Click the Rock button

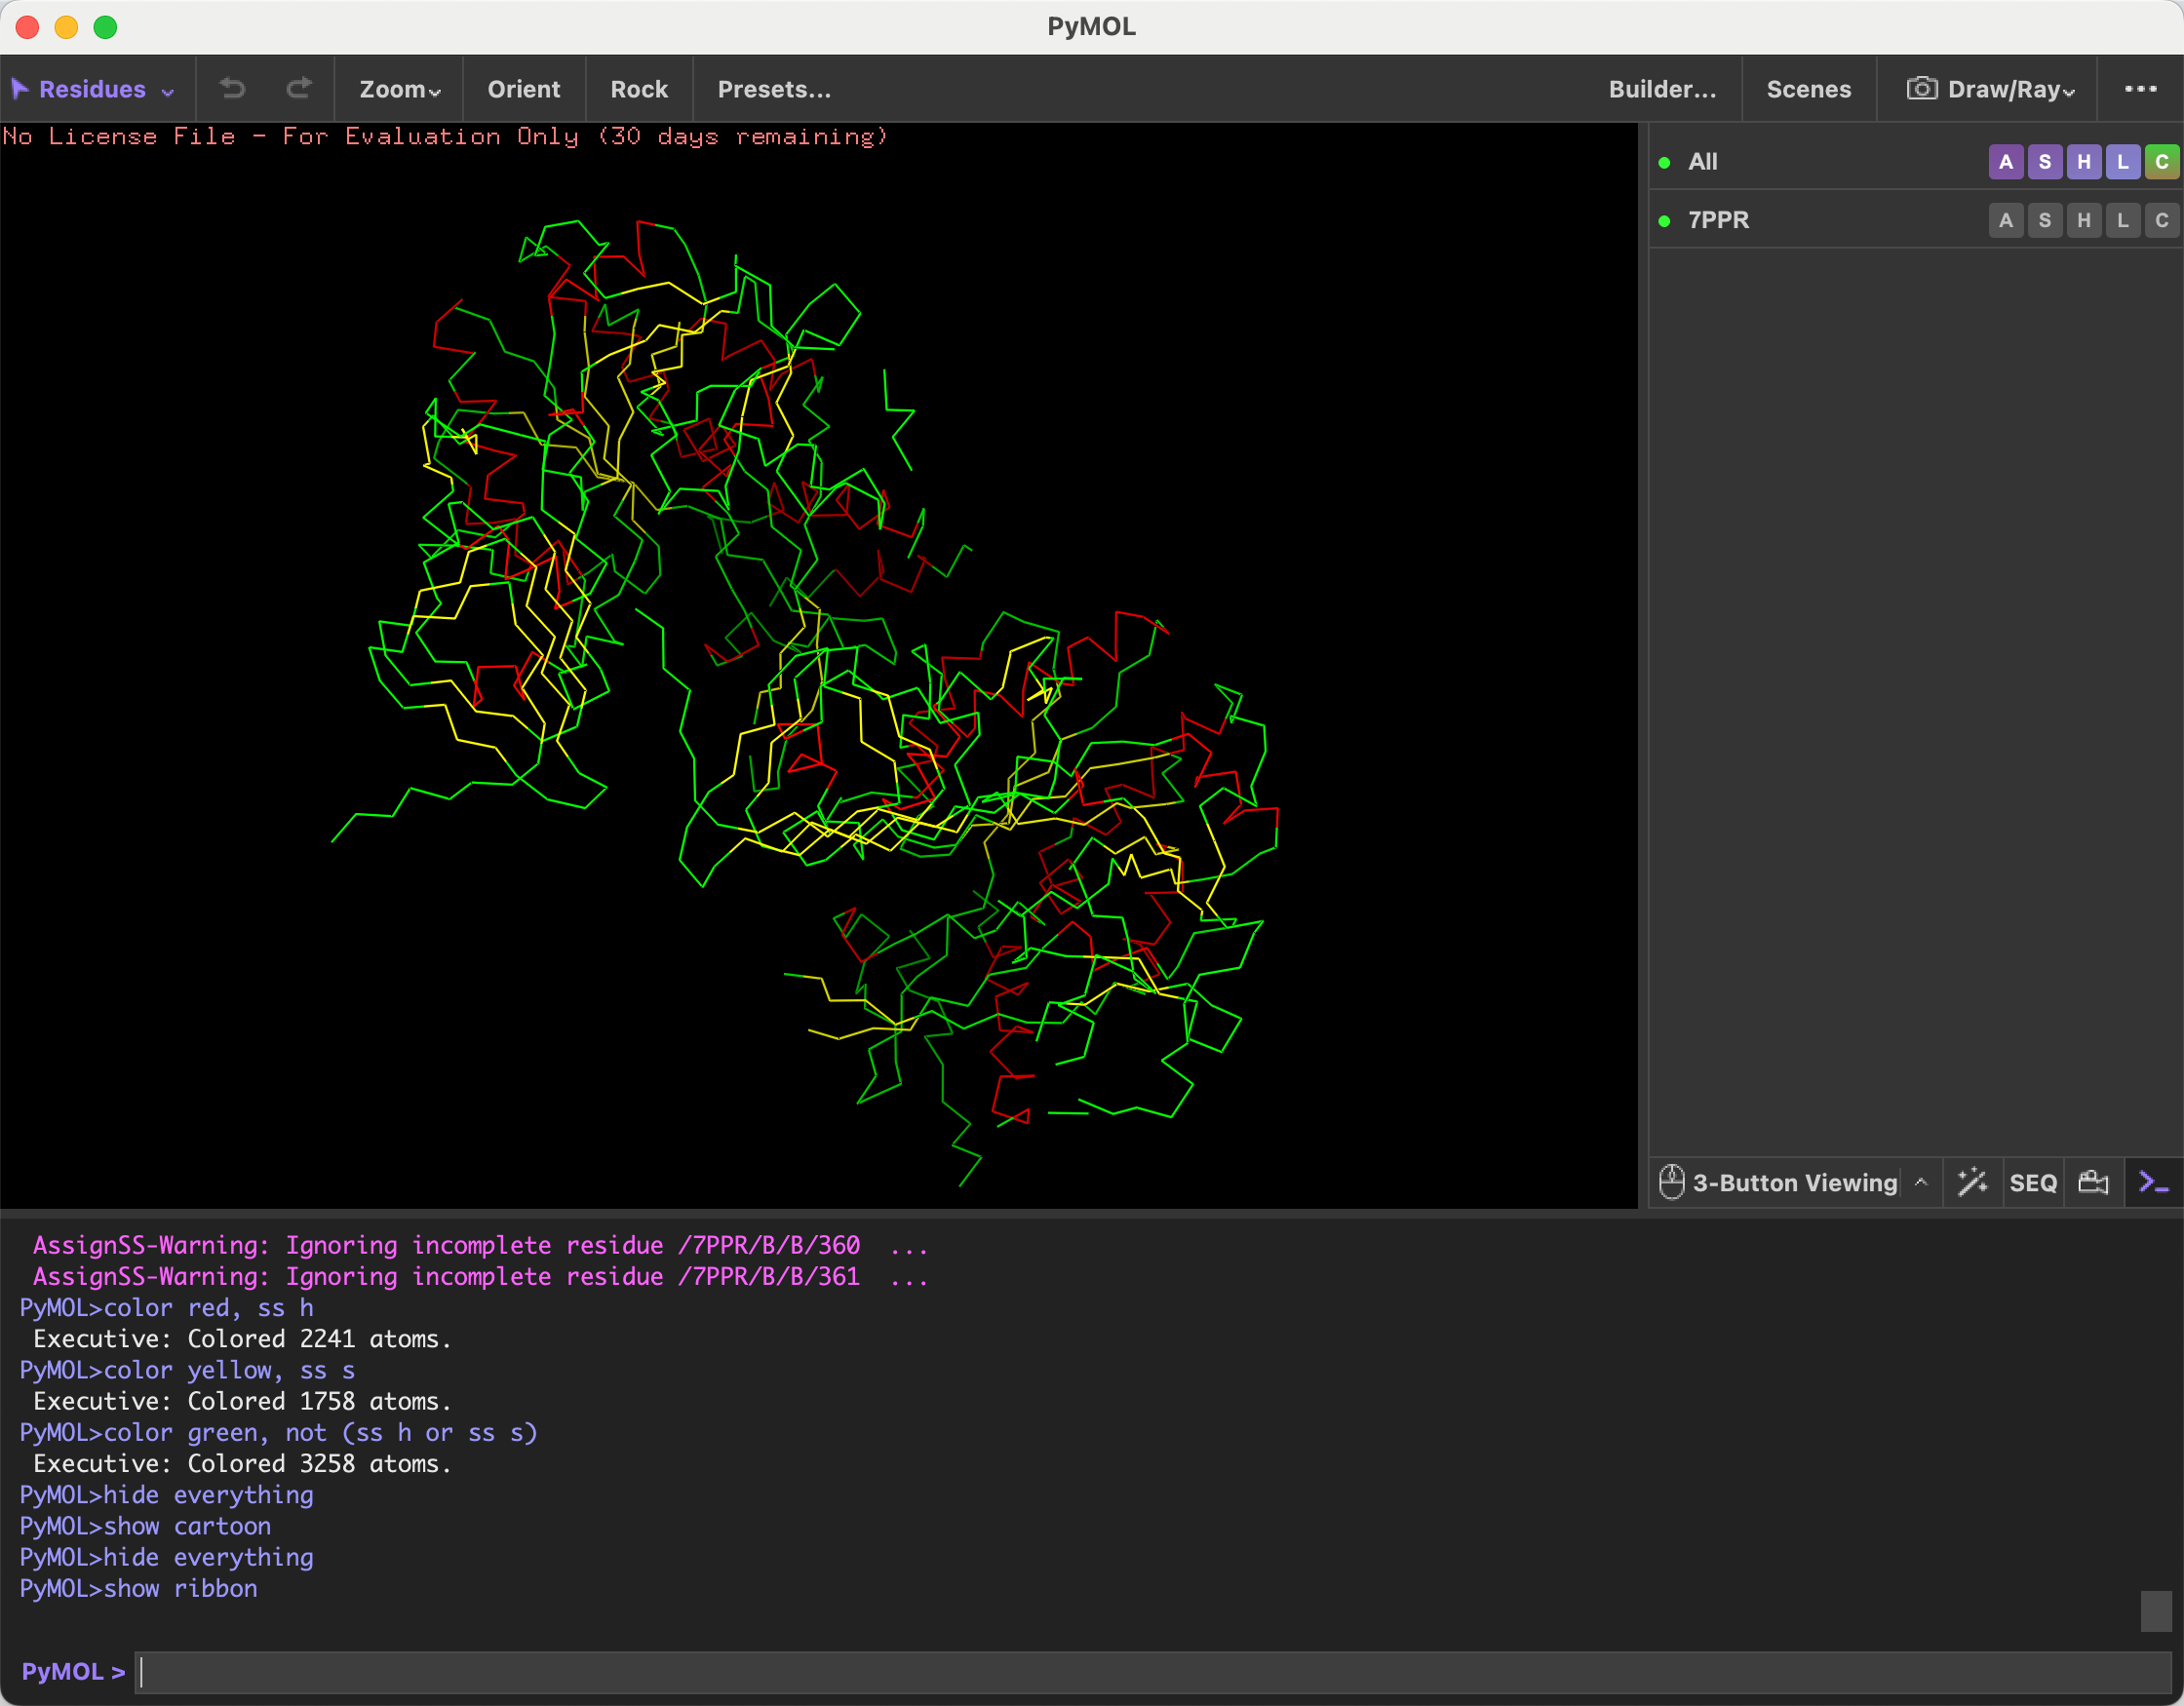(x=639, y=89)
